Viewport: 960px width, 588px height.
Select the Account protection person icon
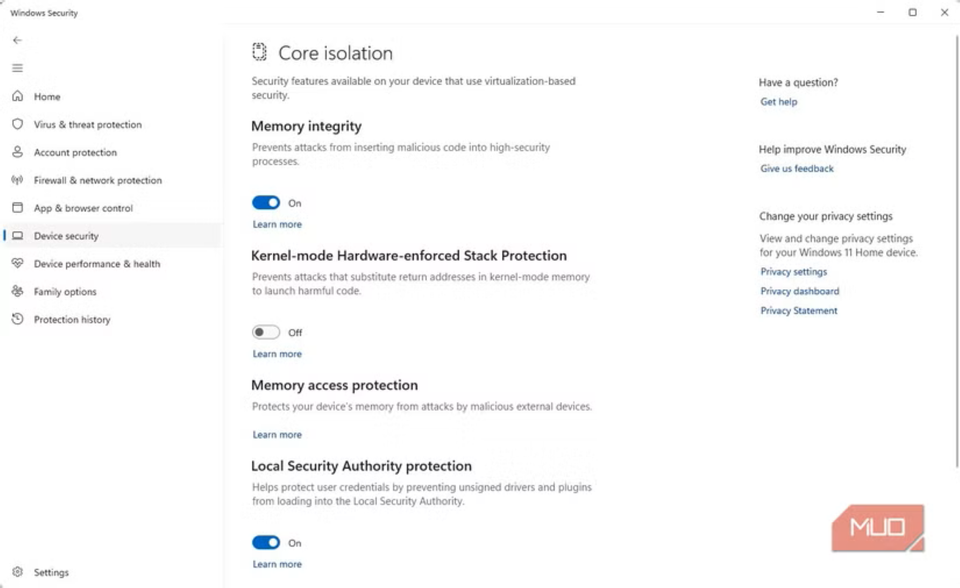[x=17, y=153]
